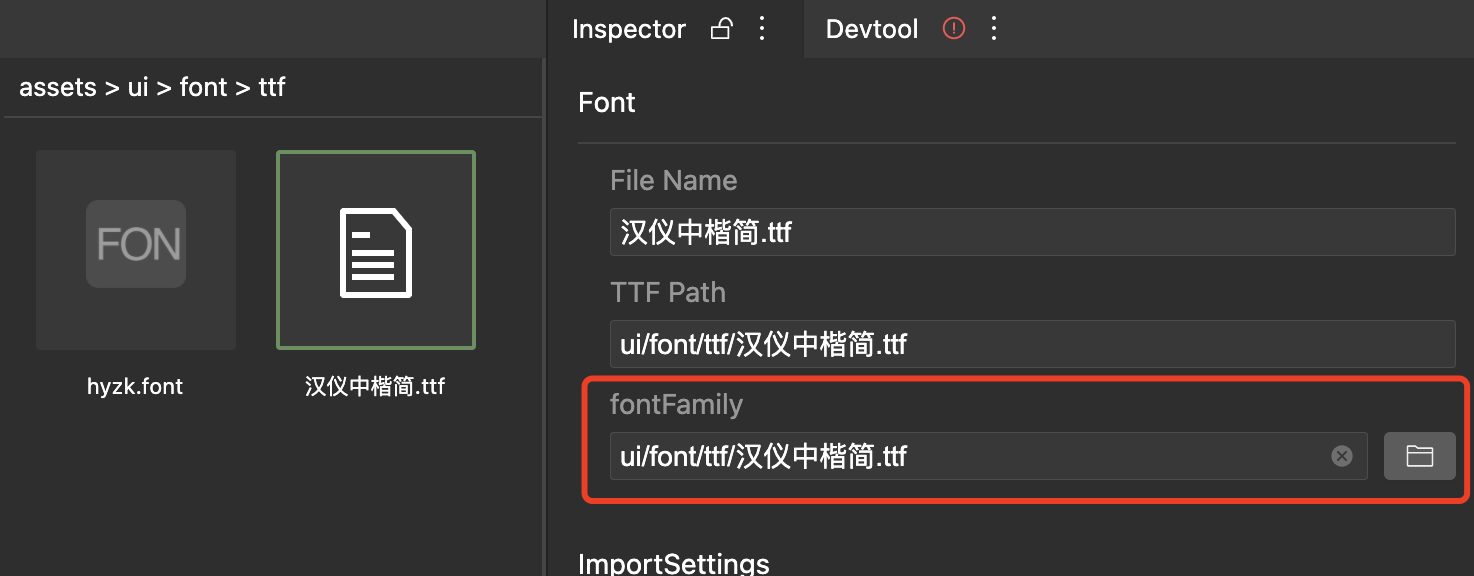Clear the fontFamily field with x icon
Image resolution: width=1474 pixels, height=576 pixels.
point(1342,456)
